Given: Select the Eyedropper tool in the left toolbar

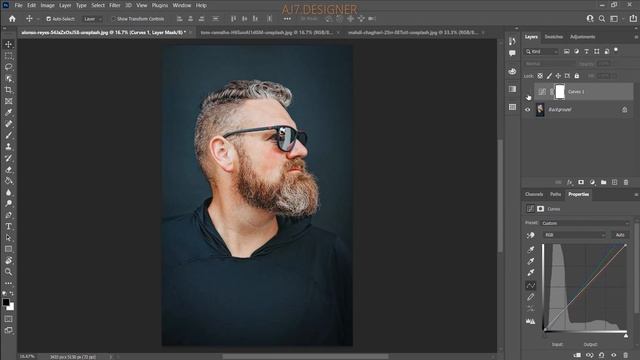Looking at the screenshot, I should [x=9, y=113].
